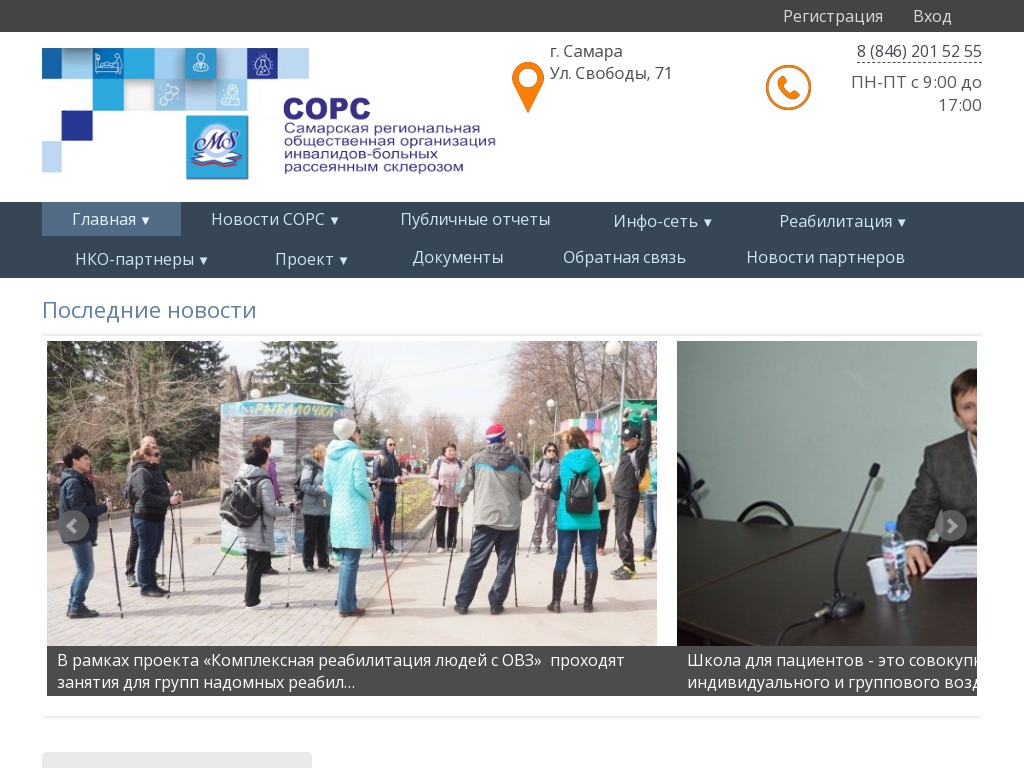Click the Вход login link
The height and width of the screenshot is (768, 1024).
(932, 16)
